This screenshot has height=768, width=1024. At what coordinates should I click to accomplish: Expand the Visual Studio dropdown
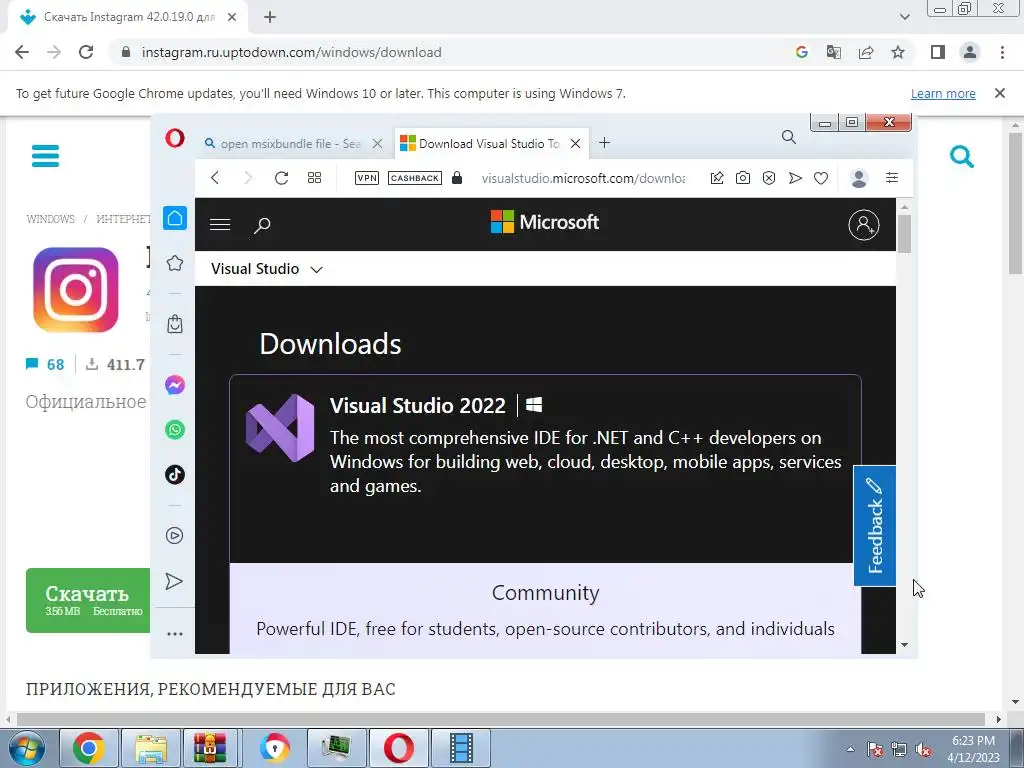(x=266, y=269)
